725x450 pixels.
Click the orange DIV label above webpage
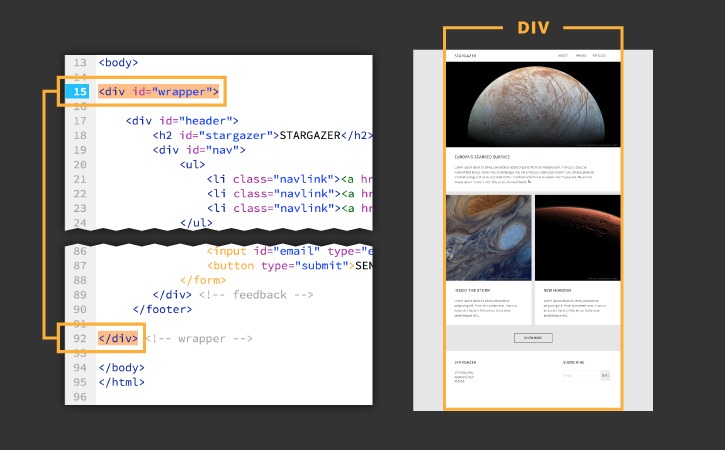(533, 28)
